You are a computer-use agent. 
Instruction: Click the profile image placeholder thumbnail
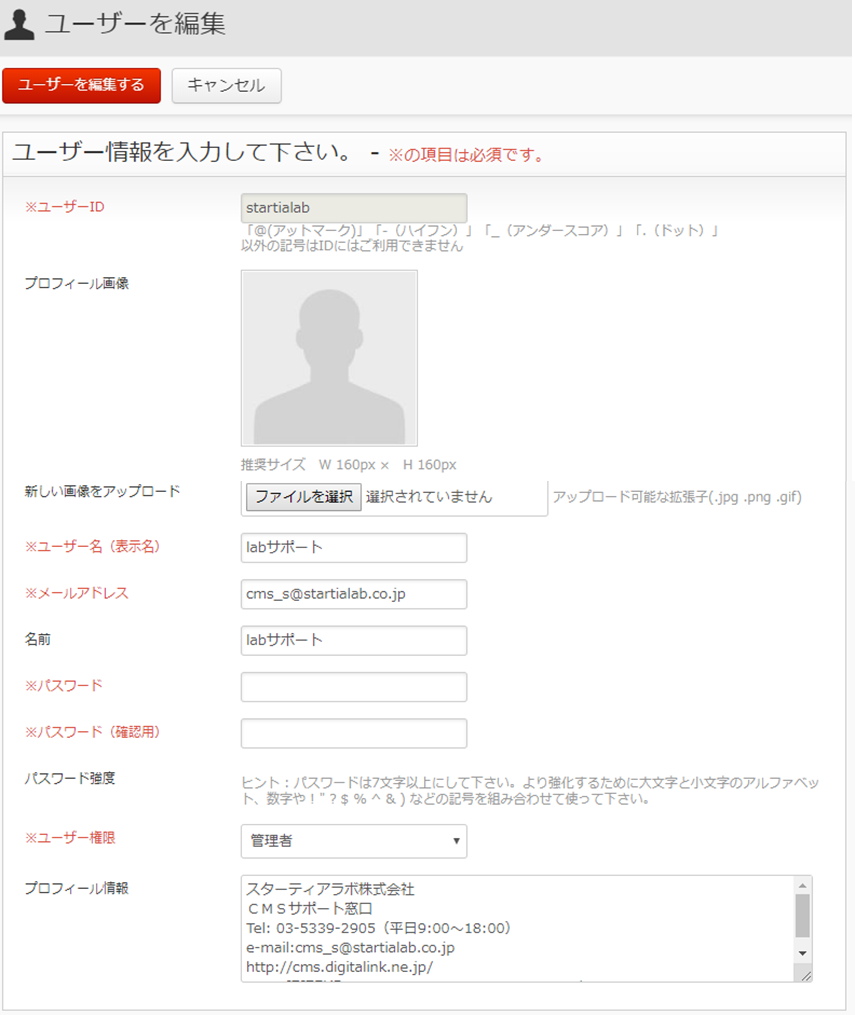click(329, 358)
